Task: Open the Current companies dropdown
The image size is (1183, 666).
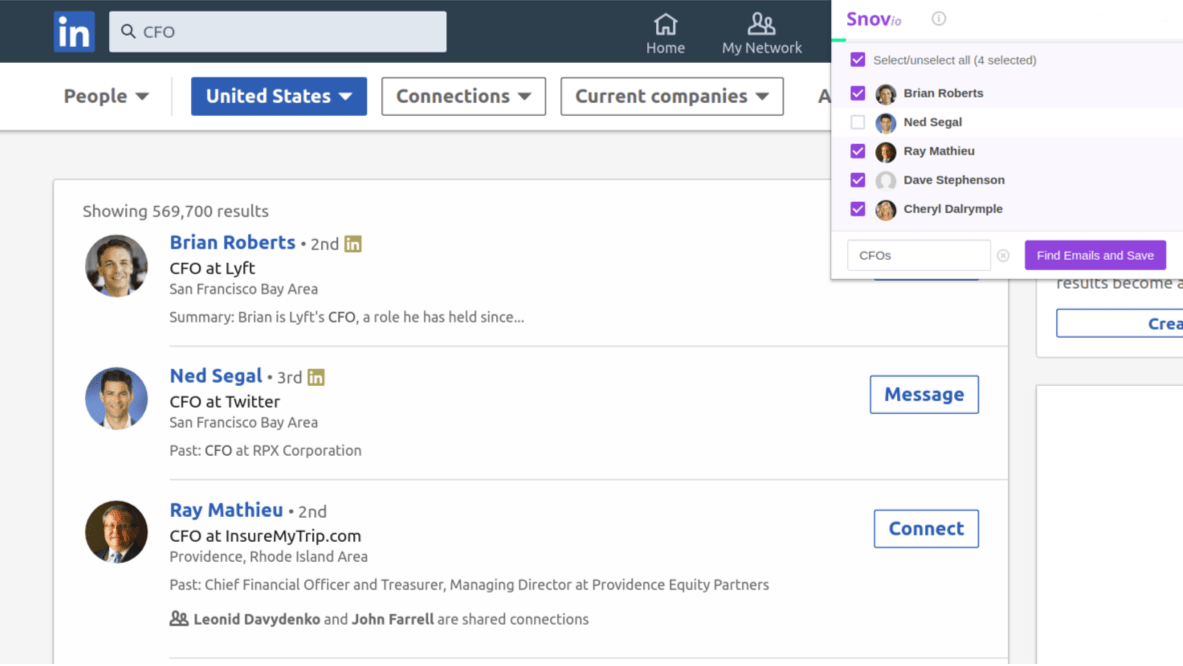Action: tap(671, 96)
